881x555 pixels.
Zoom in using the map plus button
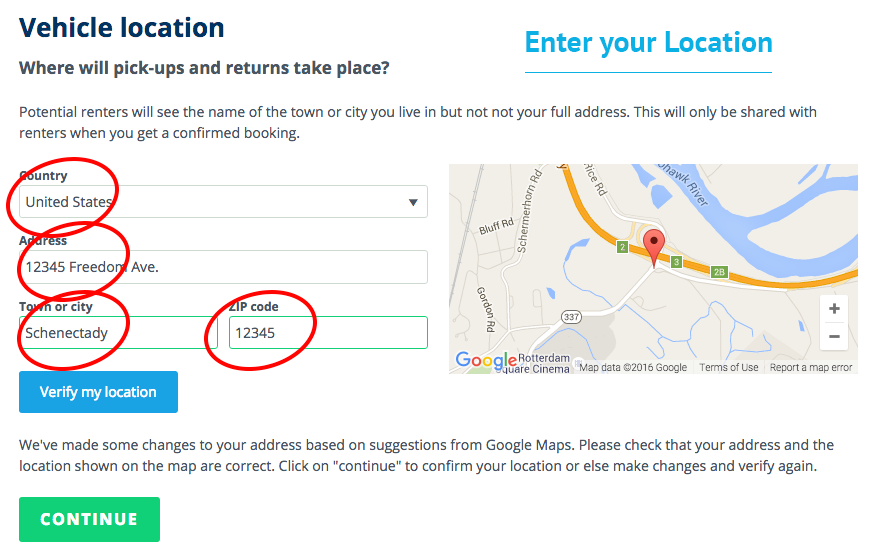(834, 308)
